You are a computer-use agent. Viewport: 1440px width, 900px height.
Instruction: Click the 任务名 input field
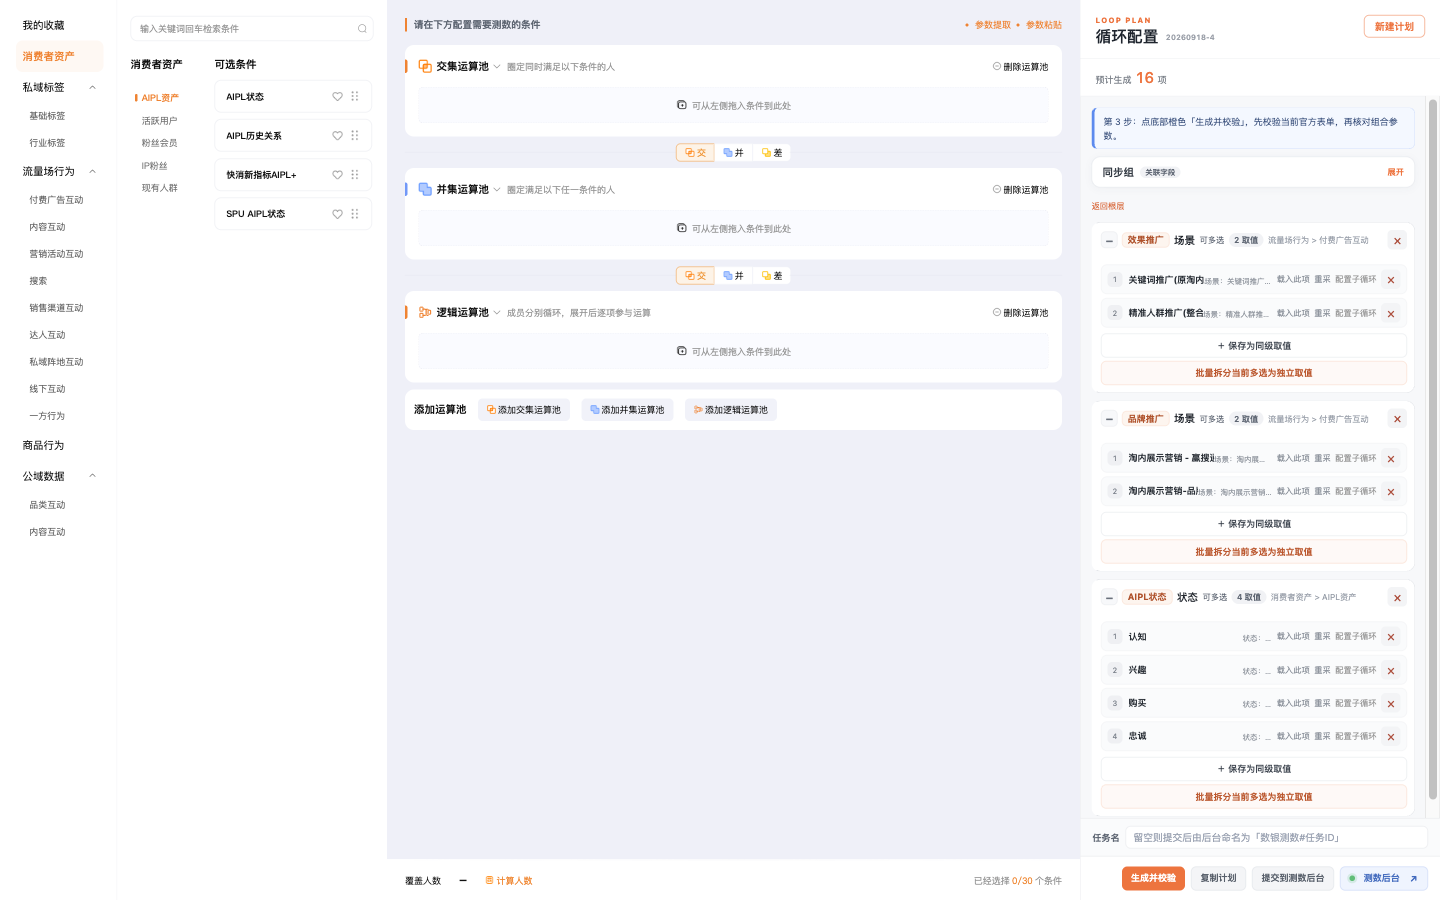1277,838
